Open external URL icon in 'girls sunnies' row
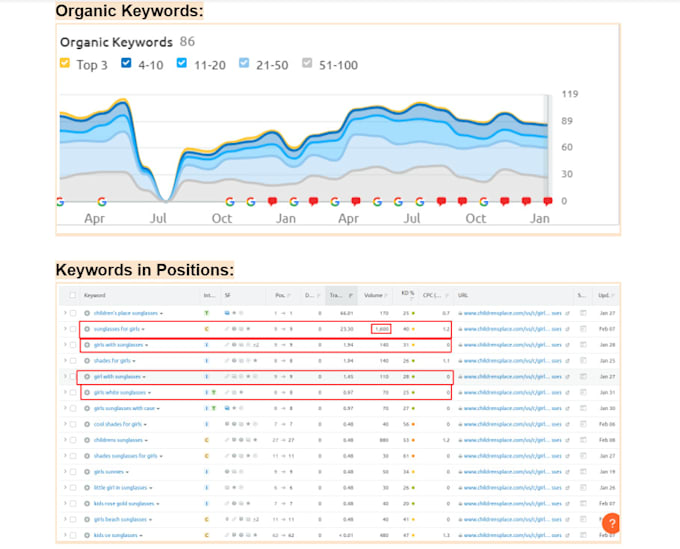Viewport: 680px width, 549px height. pyautogui.click(x=567, y=472)
